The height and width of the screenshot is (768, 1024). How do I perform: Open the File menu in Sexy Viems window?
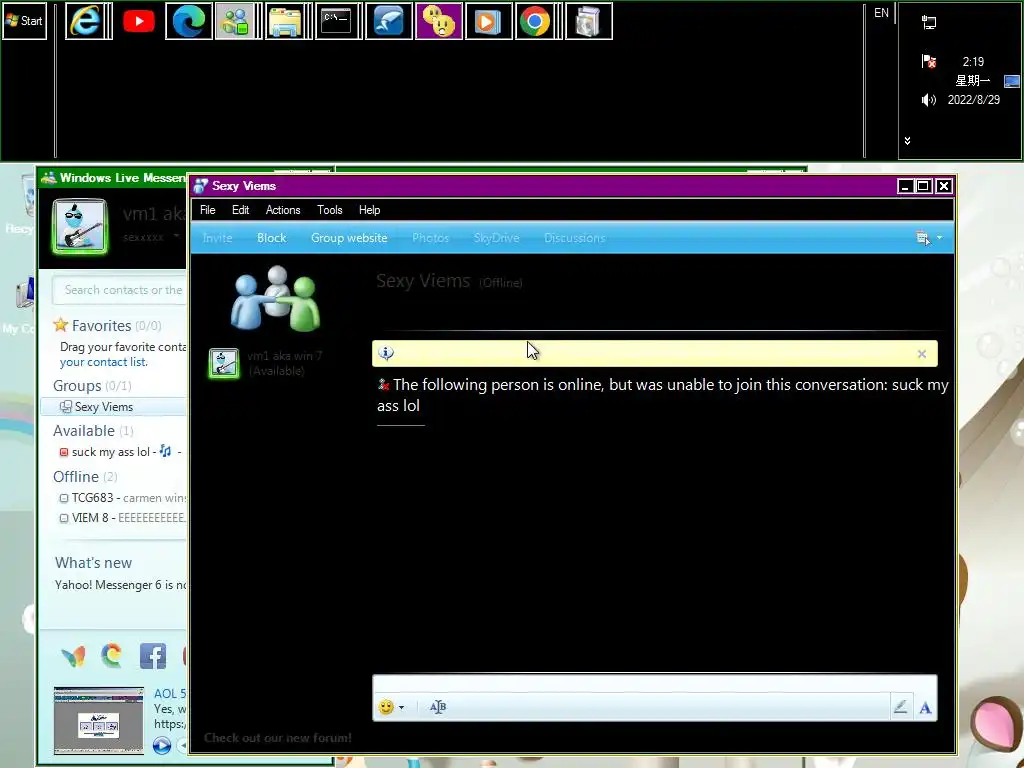pyautogui.click(x=208, y=210)
